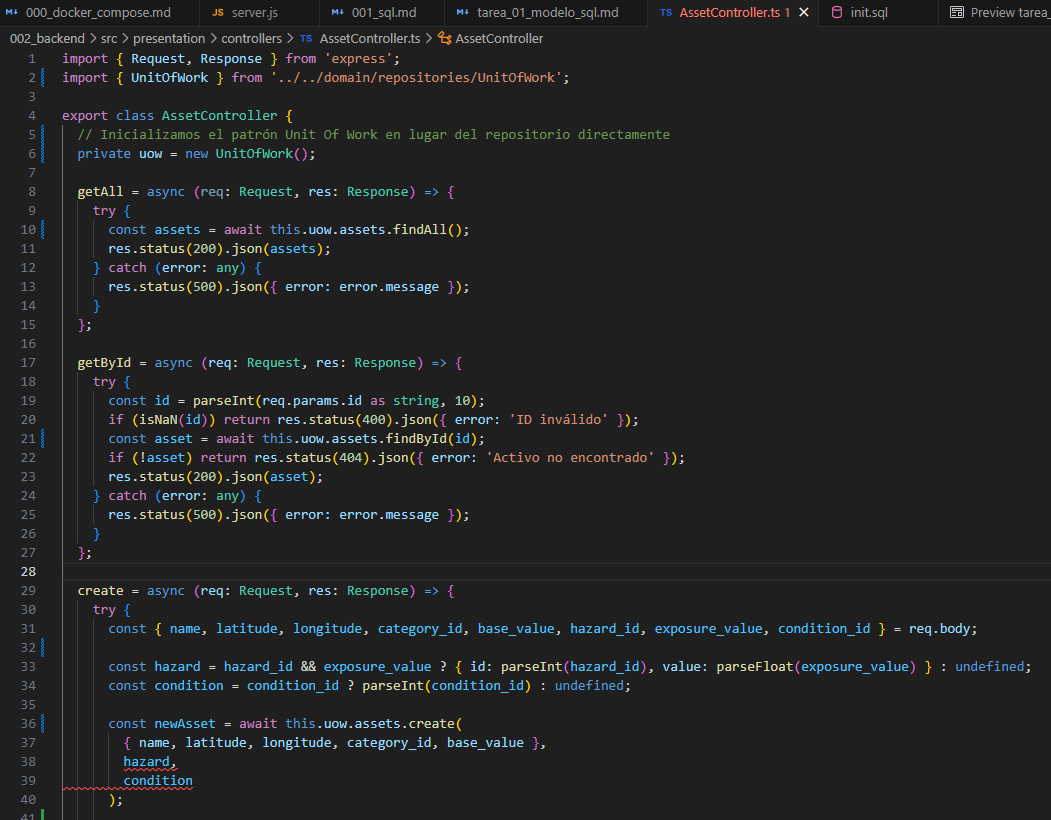Click the database icon on init.sql tab
1051x820 pixels.
pos(837,13)
